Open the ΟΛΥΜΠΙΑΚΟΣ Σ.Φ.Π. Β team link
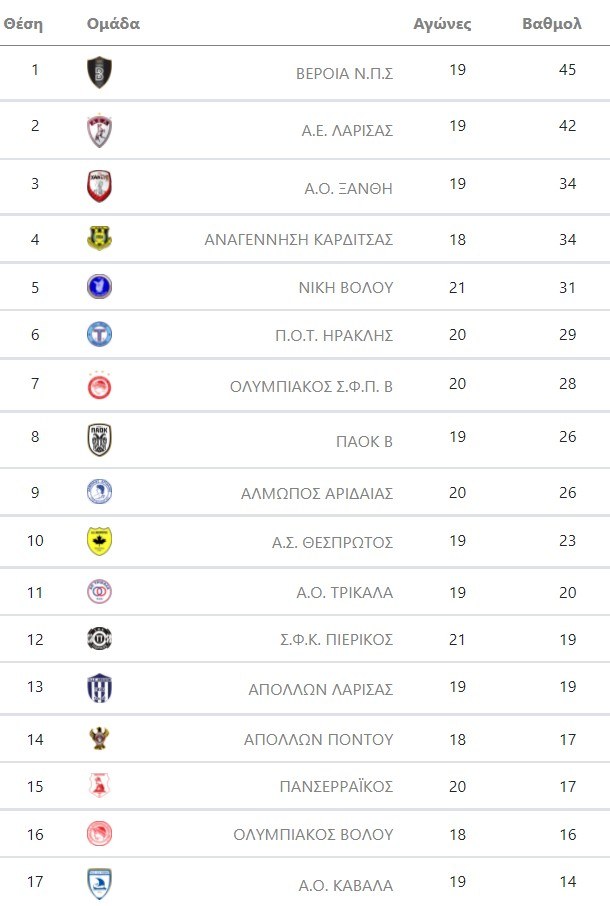This screenshot has height=906, width=610. pyautogui.click(x=311, y=386)
